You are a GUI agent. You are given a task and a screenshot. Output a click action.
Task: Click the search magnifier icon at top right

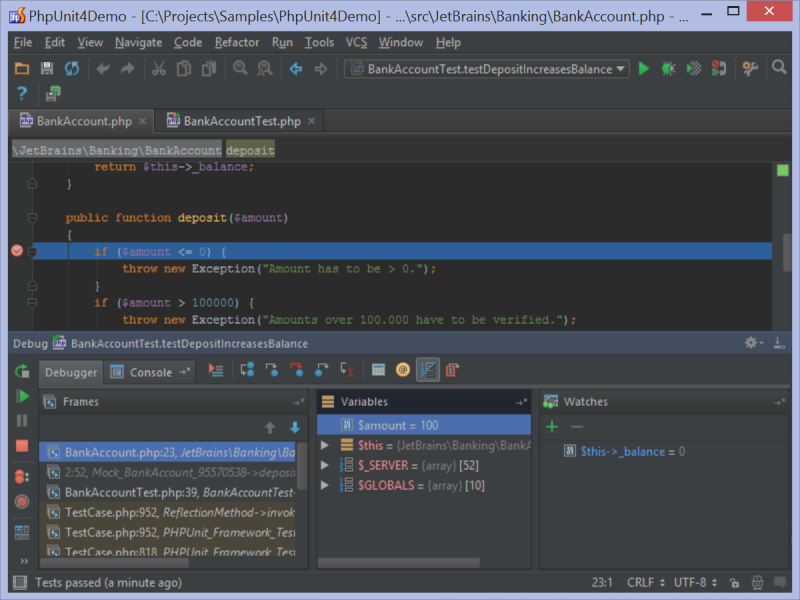(780, 68)
